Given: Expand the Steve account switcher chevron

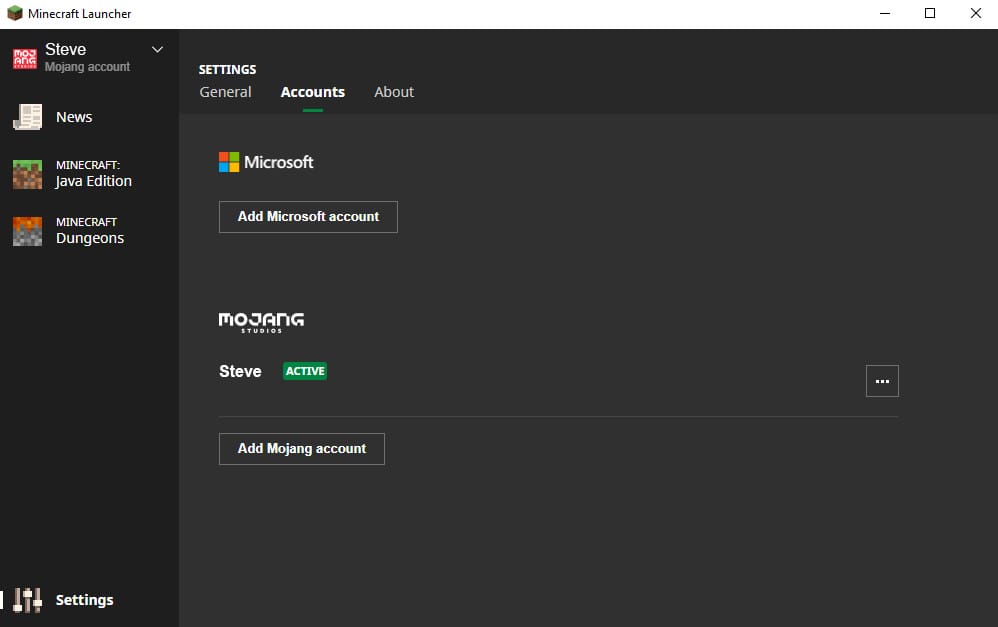Looking at the screenshot, I should click(x=157, y=49).
